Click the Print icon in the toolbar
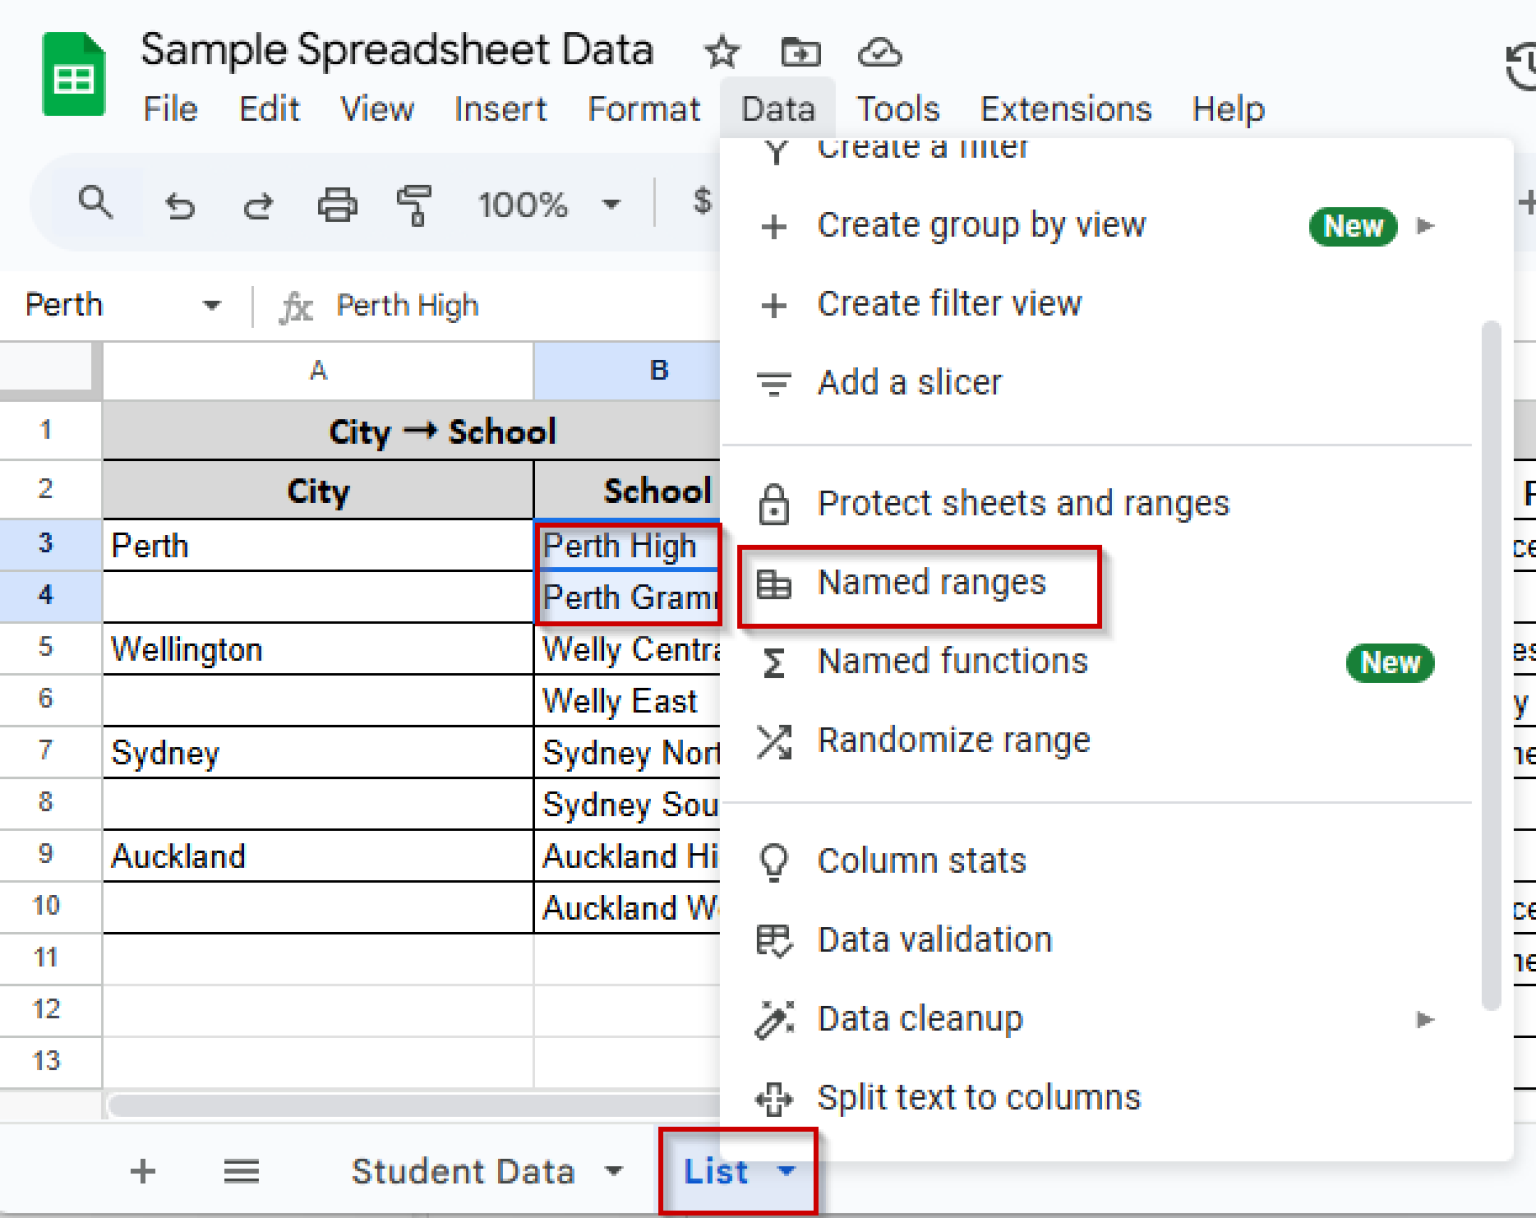The image size is (1536, 1218). coord(337,204)
